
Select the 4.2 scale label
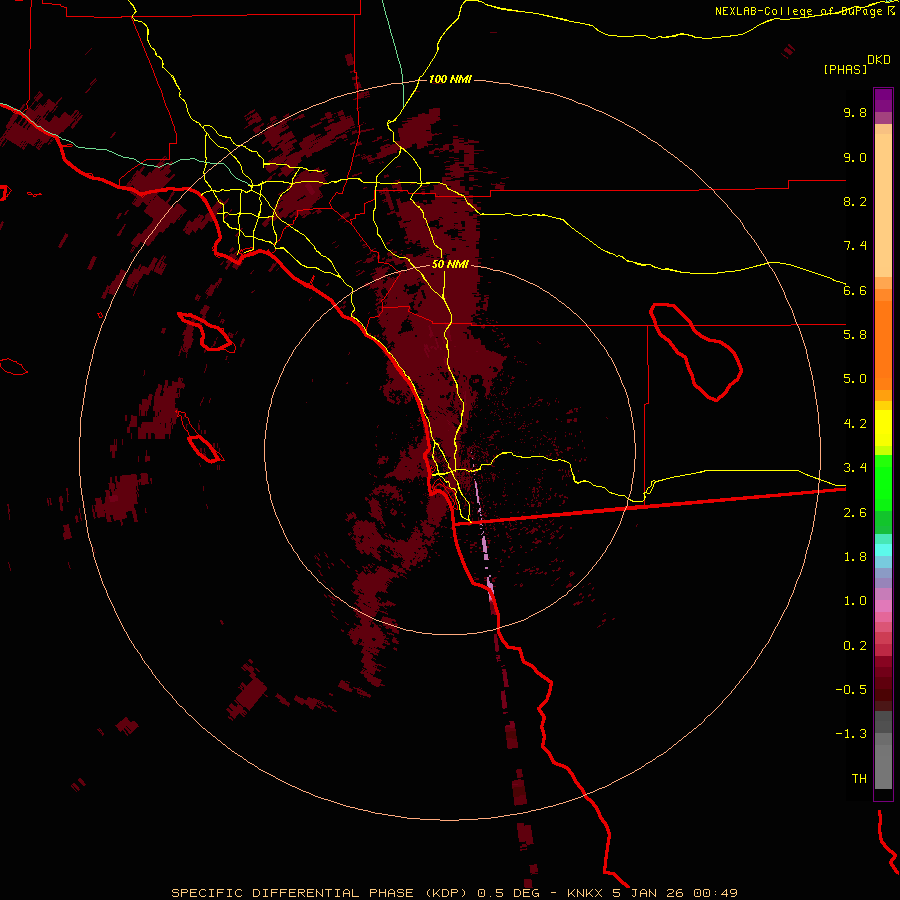[x=855, y=424]
